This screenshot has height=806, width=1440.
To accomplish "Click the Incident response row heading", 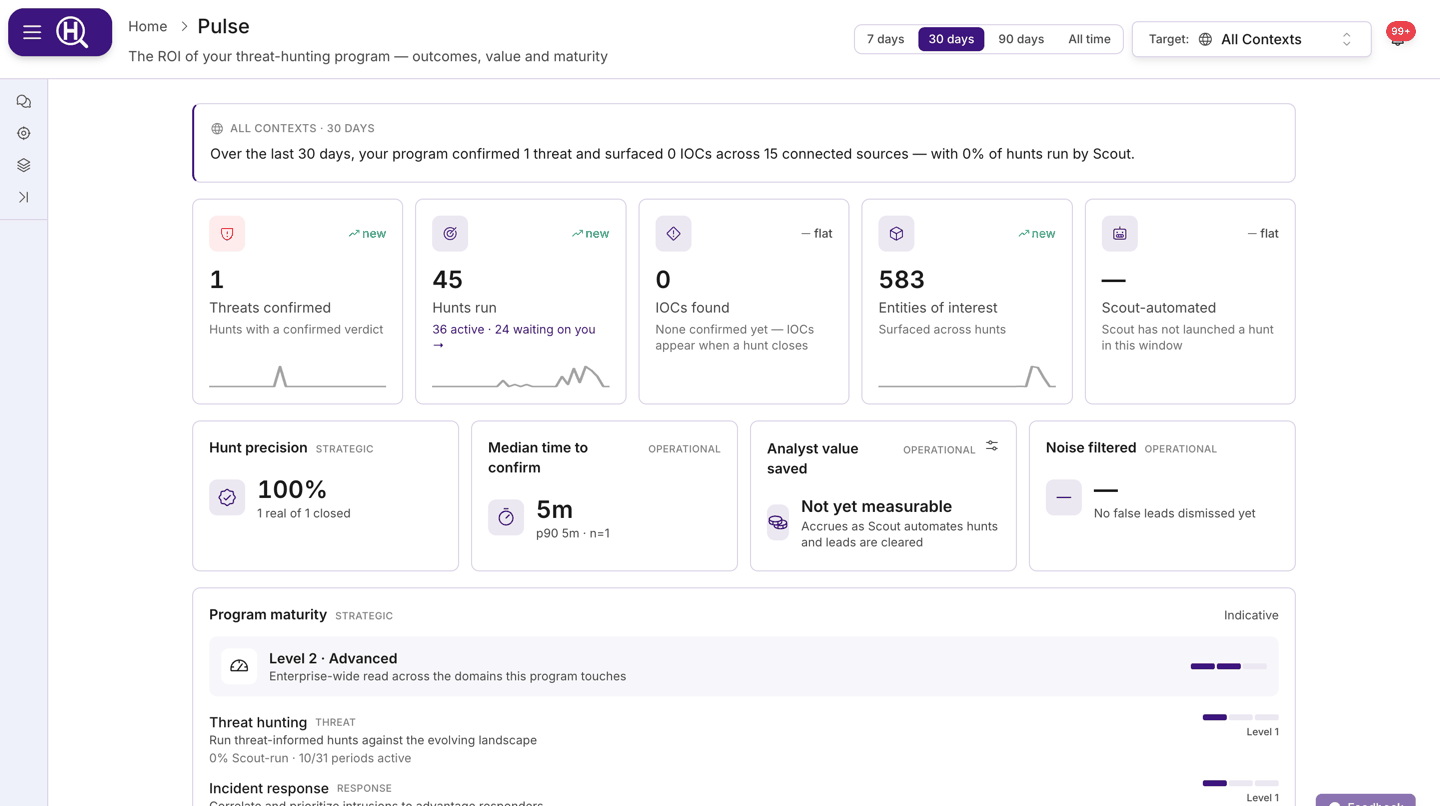I will click(x=269, y=788).
